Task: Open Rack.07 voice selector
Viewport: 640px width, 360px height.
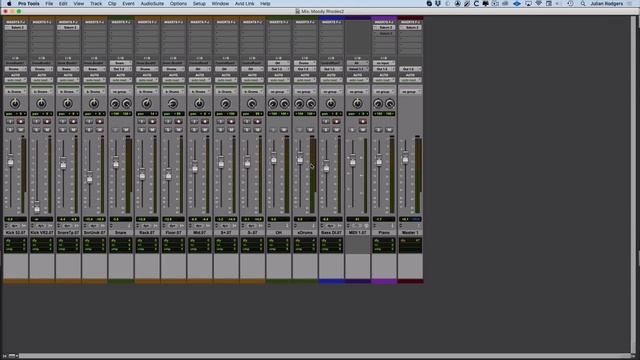Action: point(145,226)
